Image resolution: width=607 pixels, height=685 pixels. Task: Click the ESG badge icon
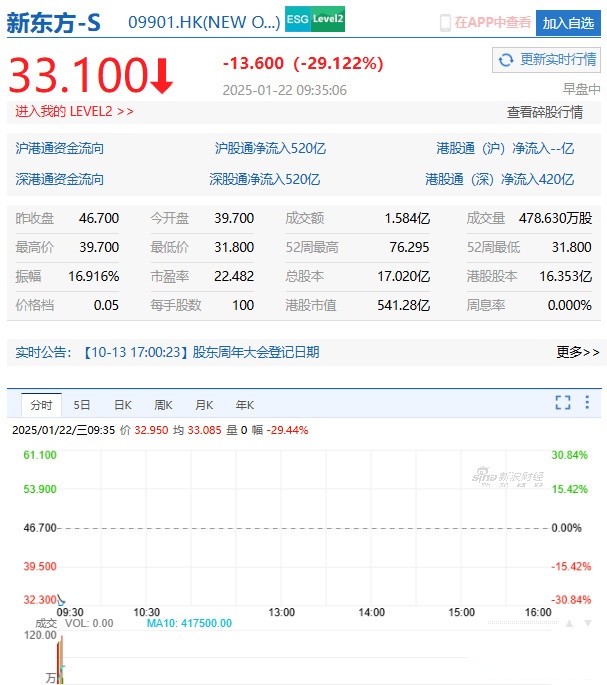tap(298, 19)
